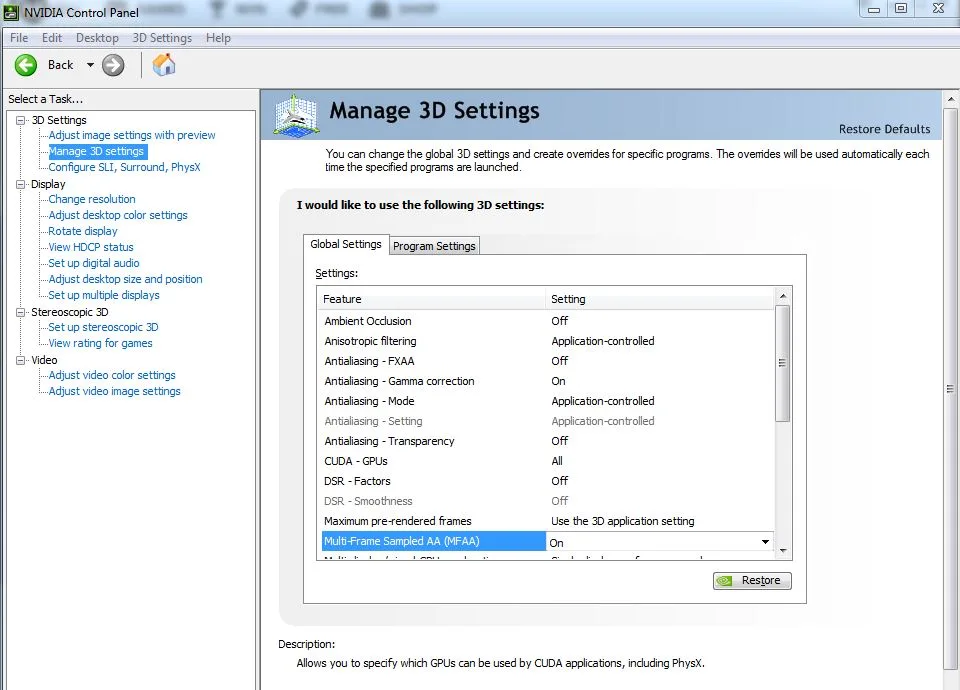The height and width of the screenshot is (690, 960).
Task: Click Use the 3D application setting value
Action: click(x=623, y=521)
